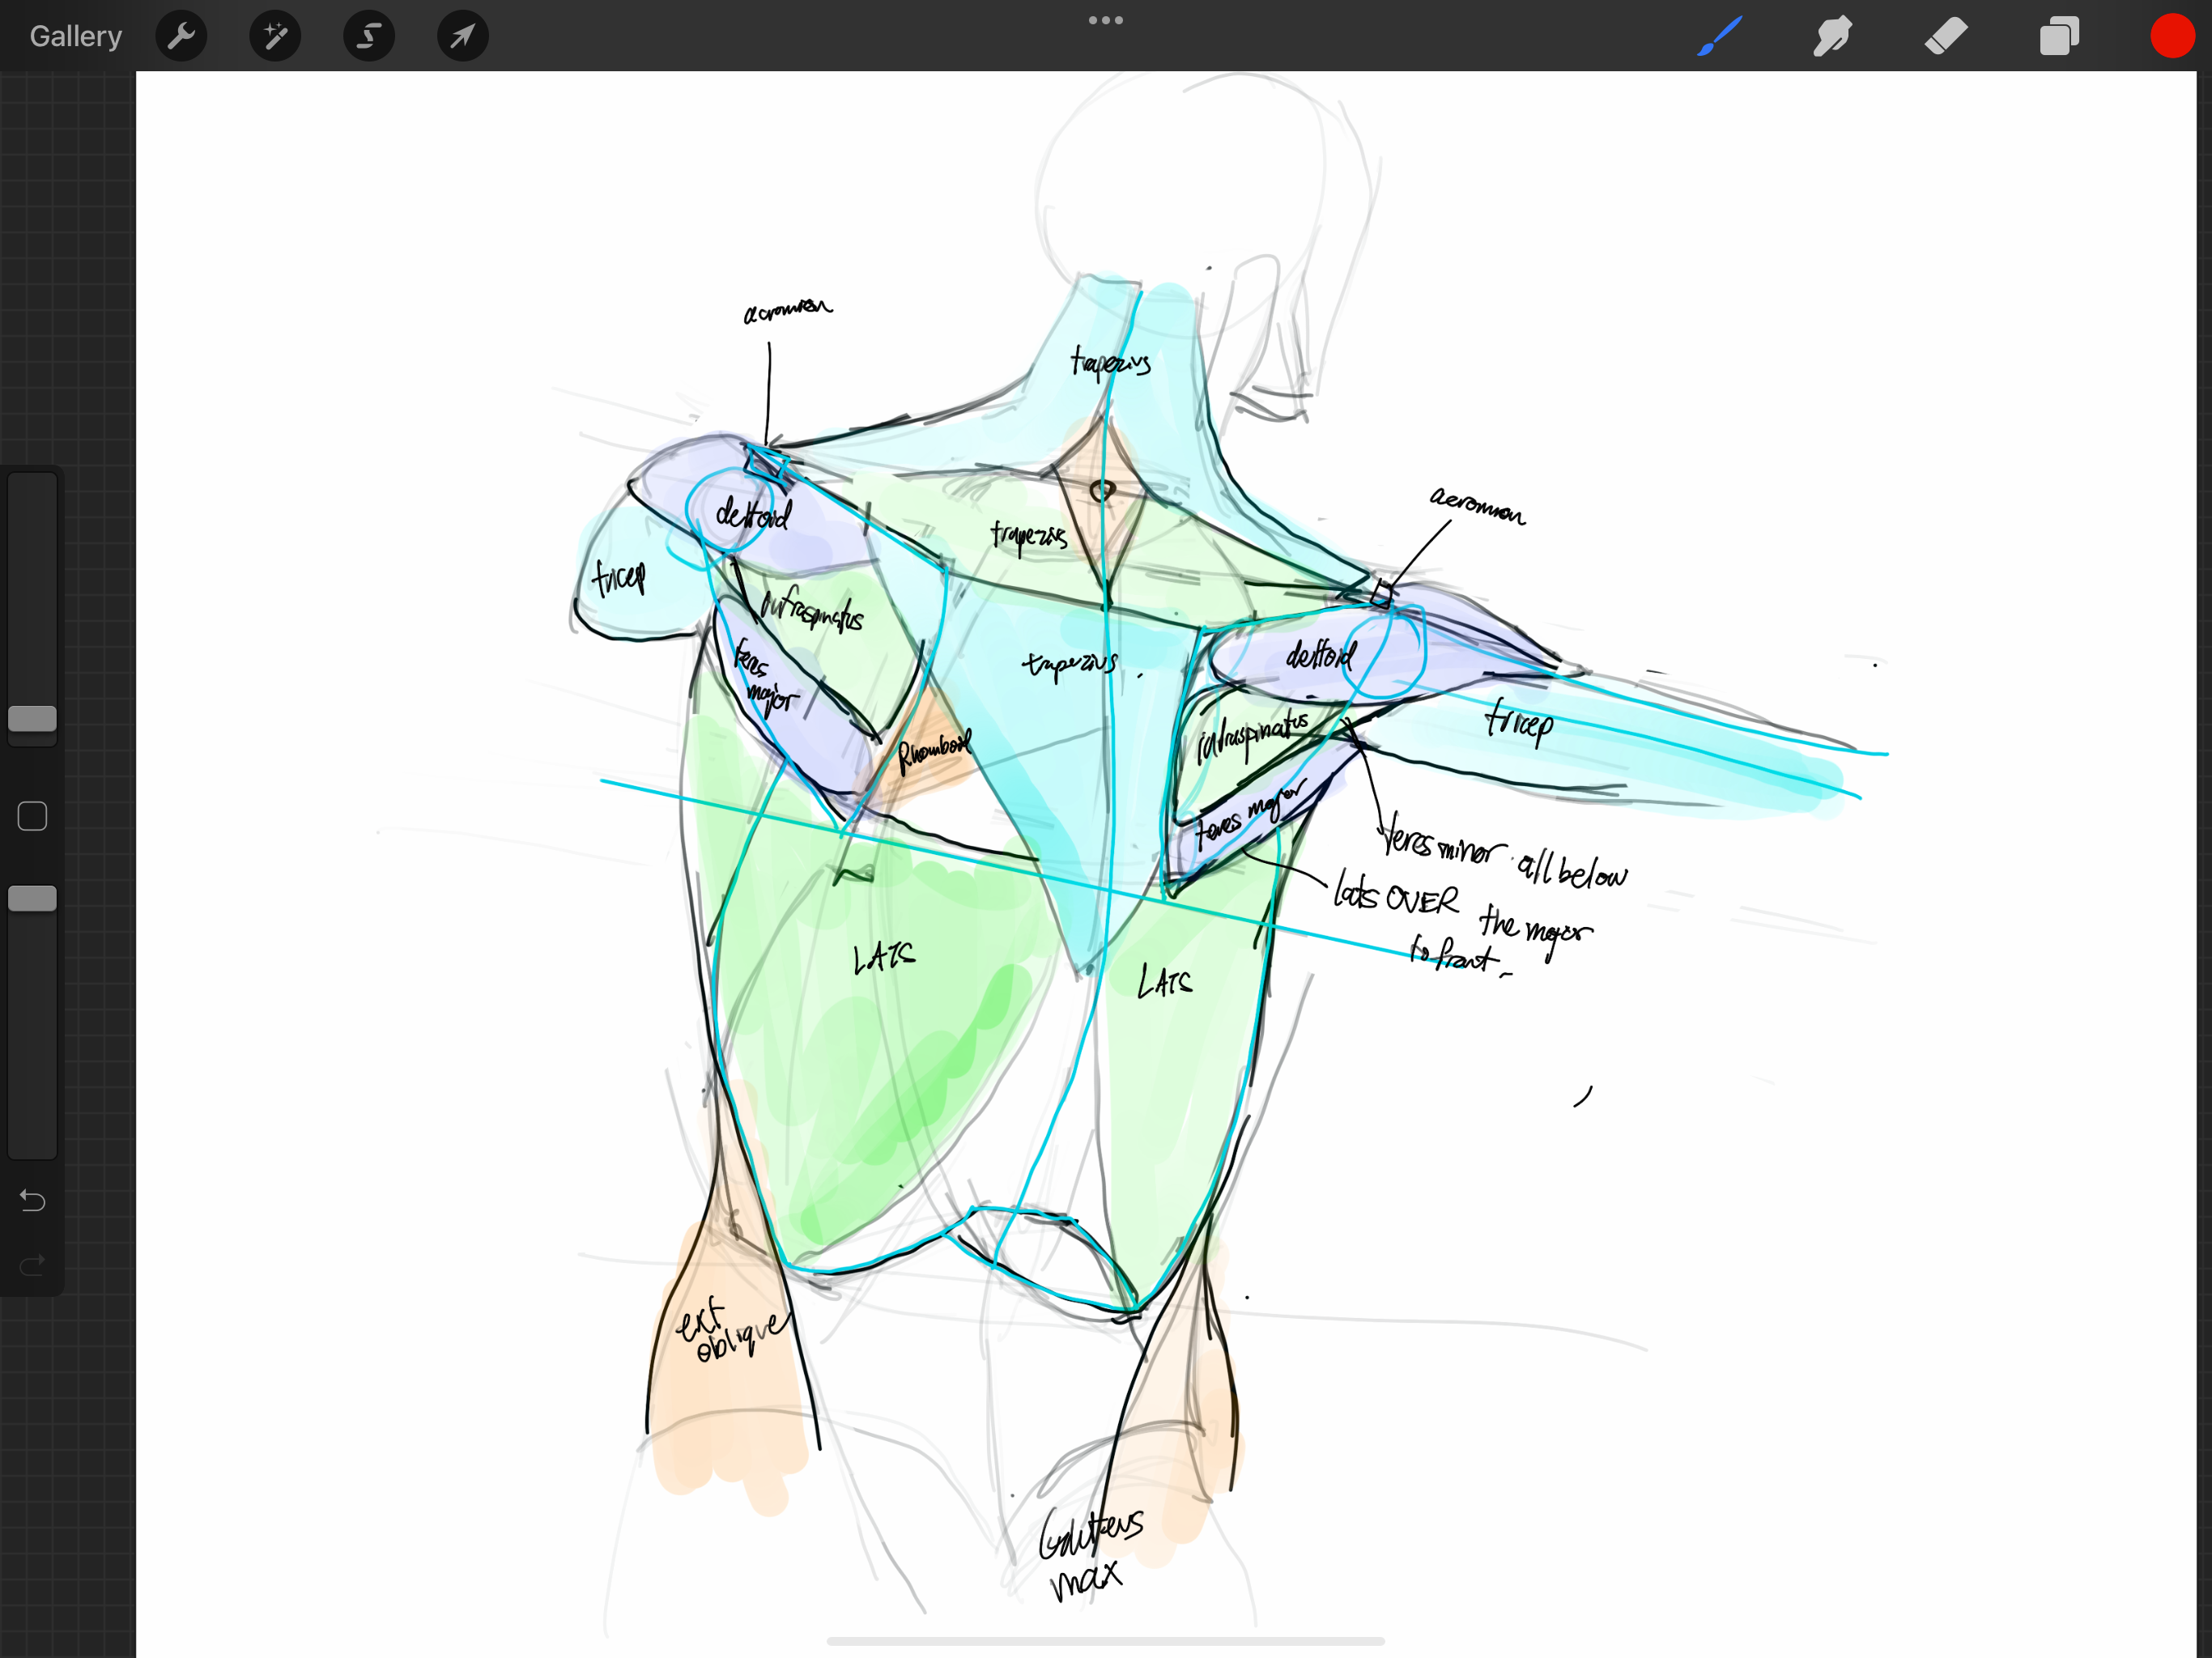Screen dimensions: 2212x1658
Task: Tap the three-dot multitasking menu
Action: pos(1105,20)
